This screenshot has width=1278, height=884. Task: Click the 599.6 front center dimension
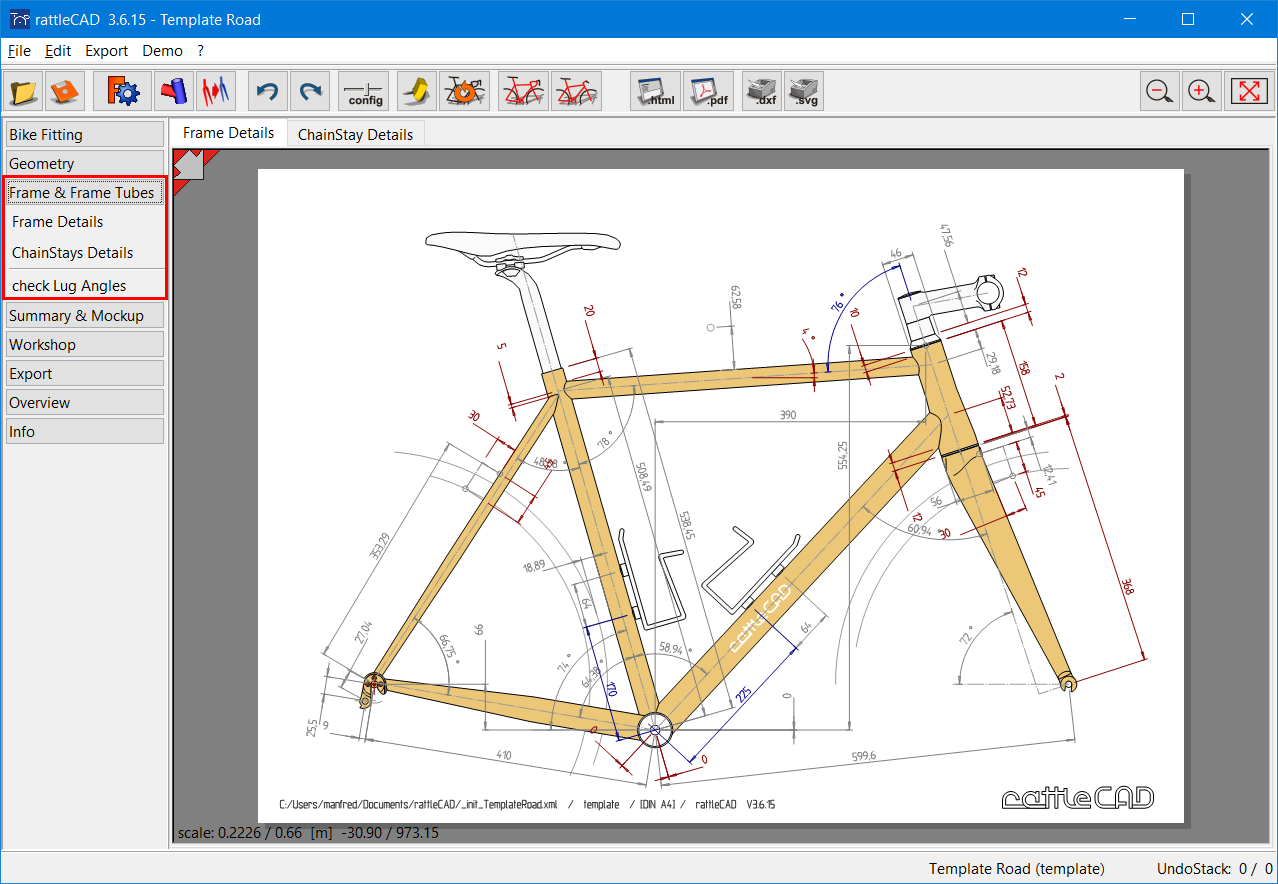(863, 756)
